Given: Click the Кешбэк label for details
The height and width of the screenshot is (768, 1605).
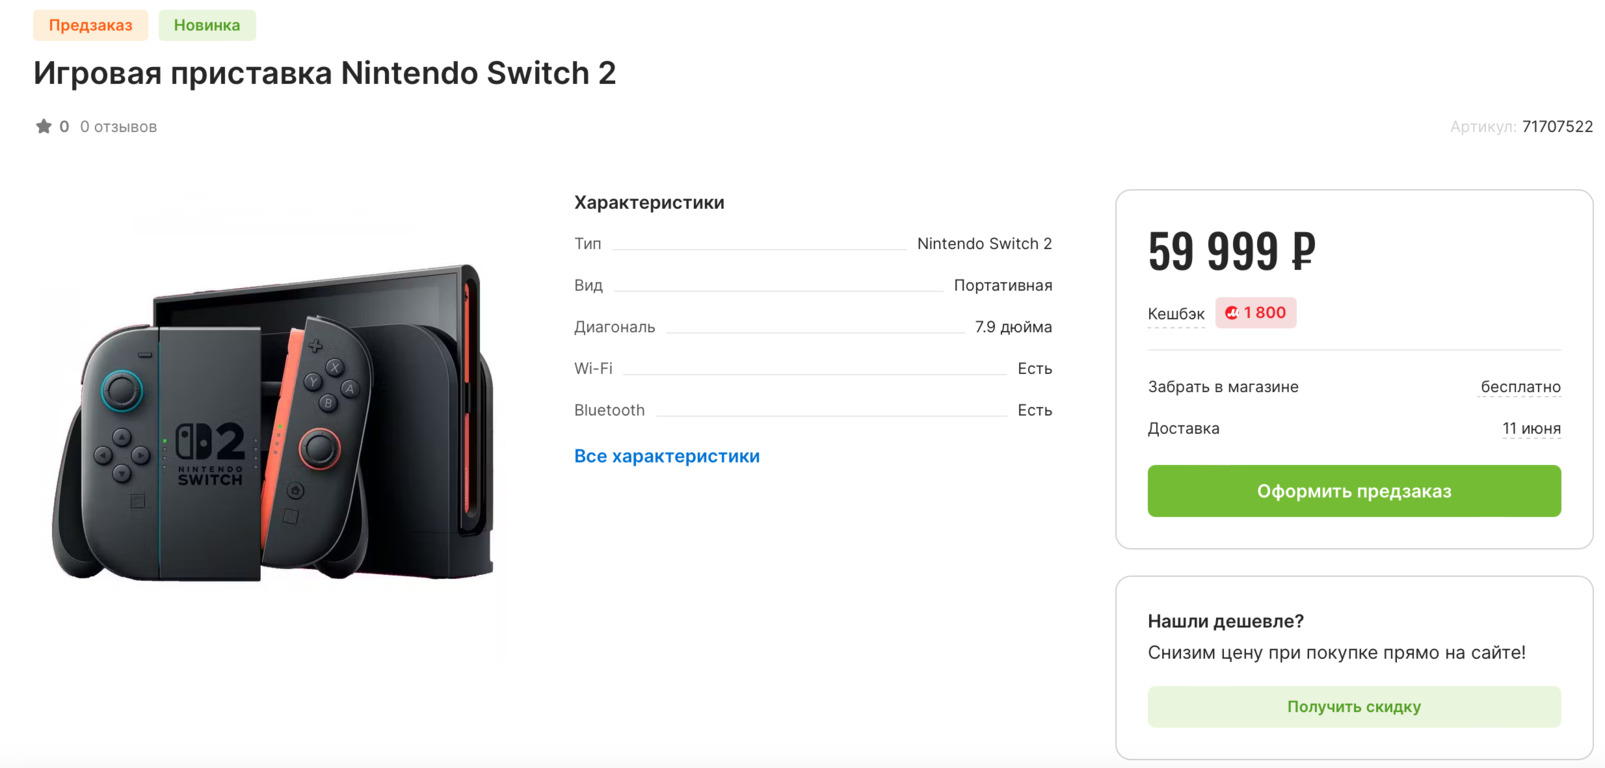Looking at the screenshot, I should [x=1176, y=314].
